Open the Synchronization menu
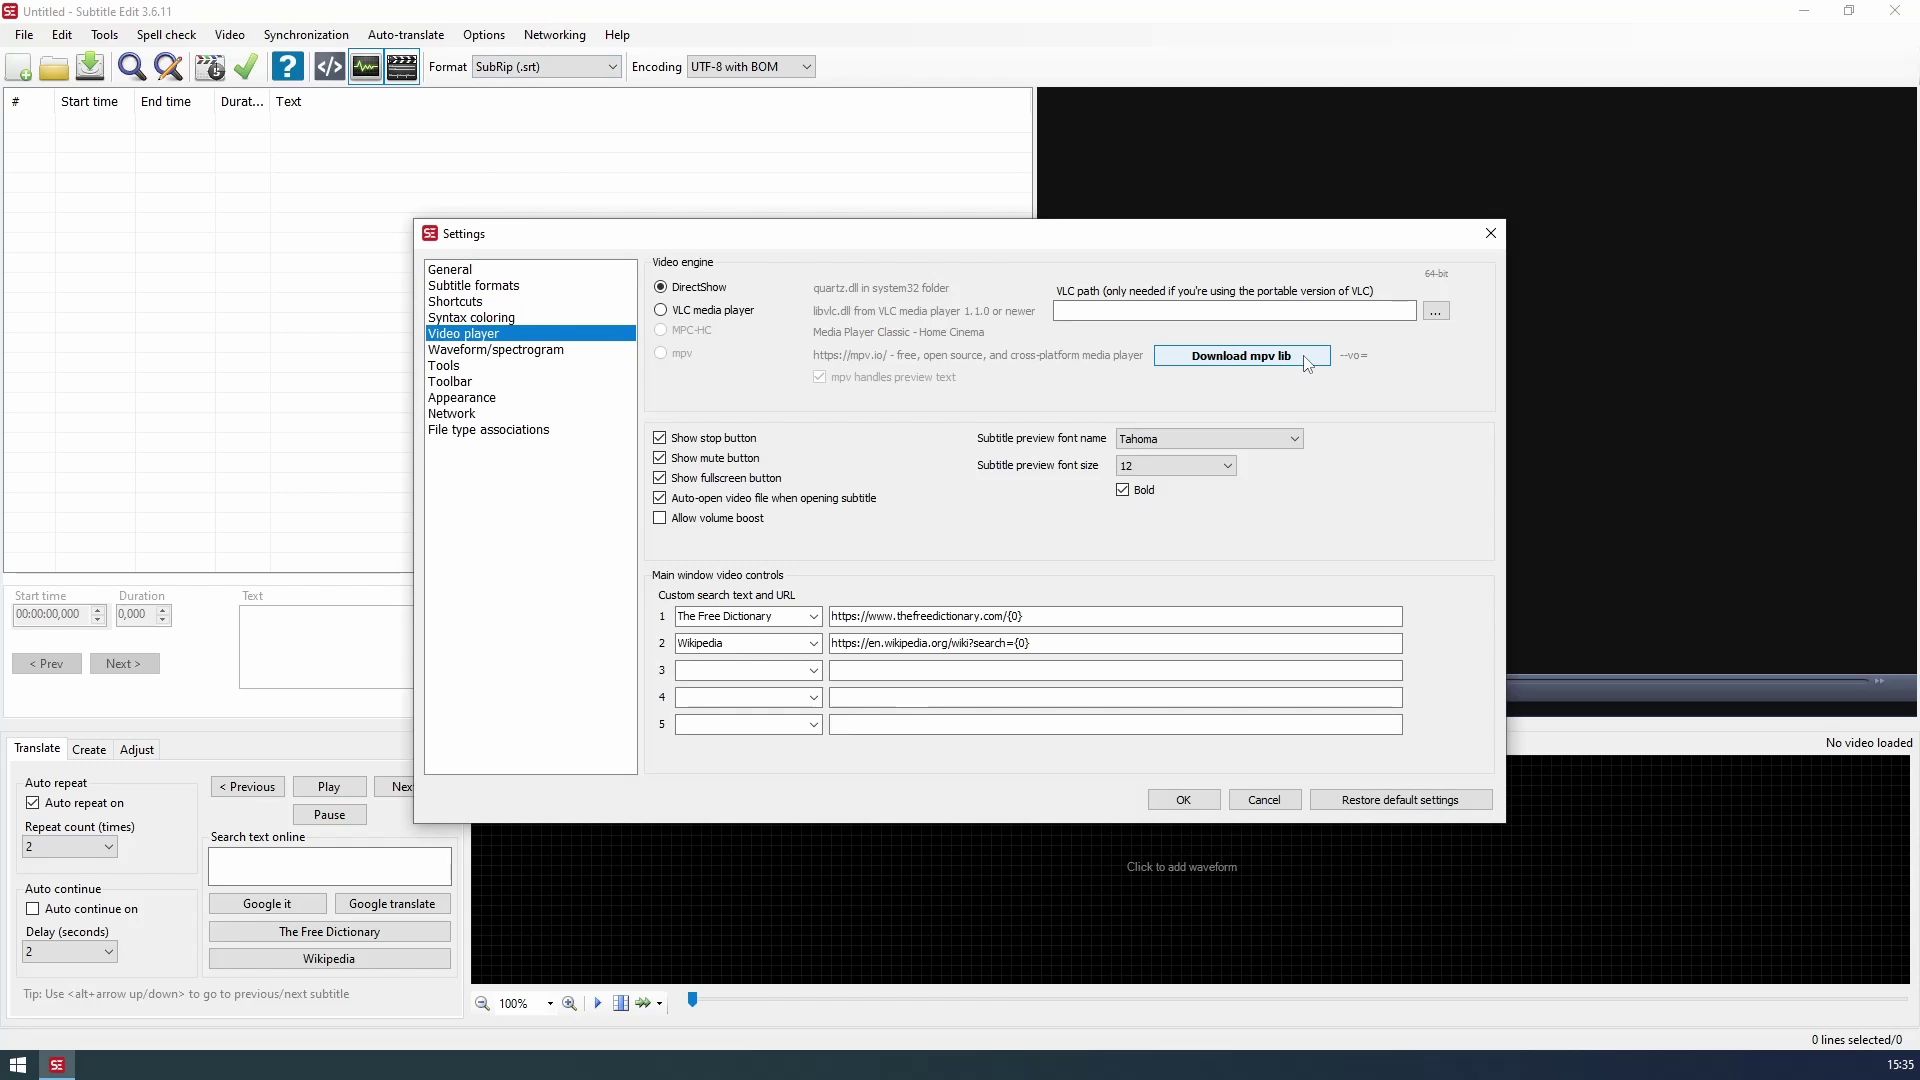1920x1080 pixels. click(306, 35)
